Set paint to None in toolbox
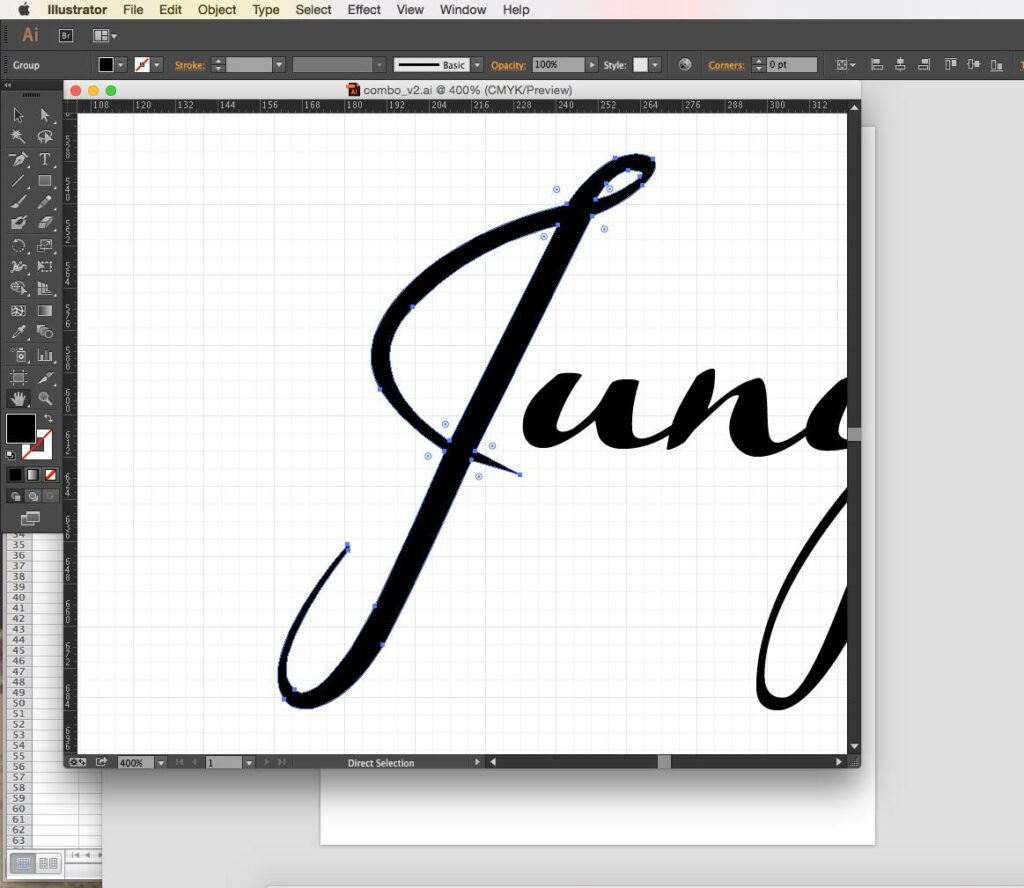 tap(51, 475)
